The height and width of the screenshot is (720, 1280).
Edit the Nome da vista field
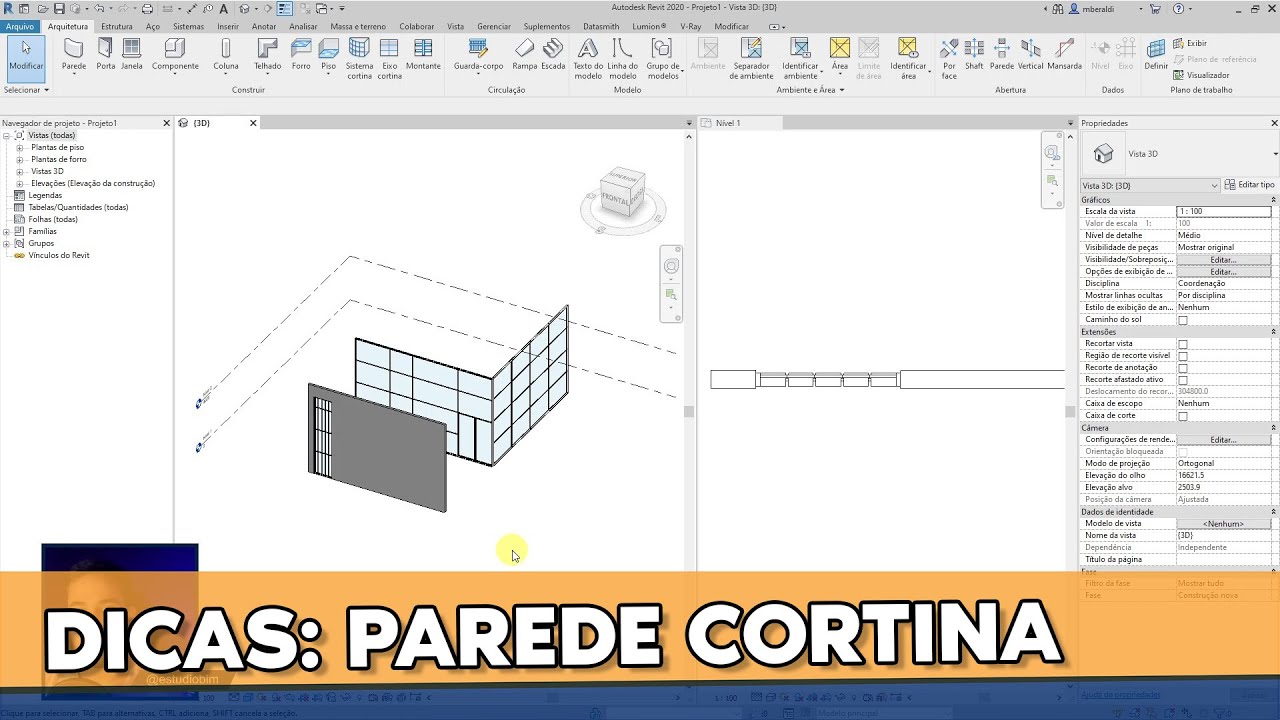[x=1223, y=536]
